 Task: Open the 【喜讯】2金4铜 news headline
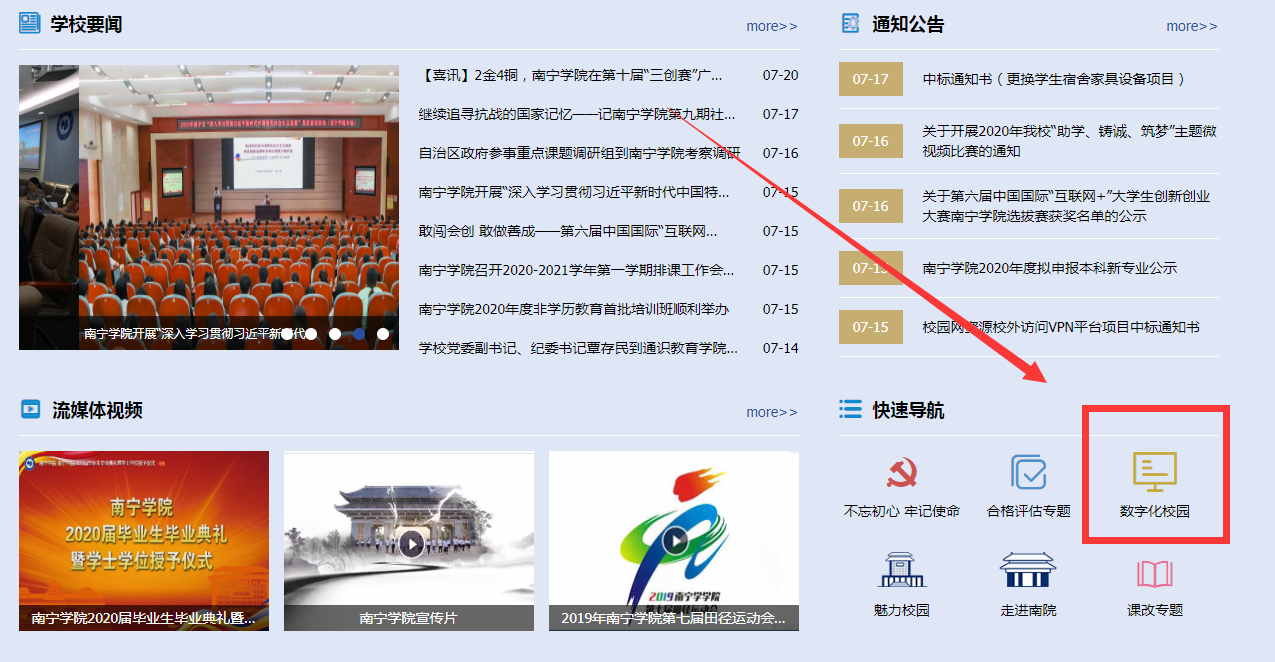click(570, 75)
